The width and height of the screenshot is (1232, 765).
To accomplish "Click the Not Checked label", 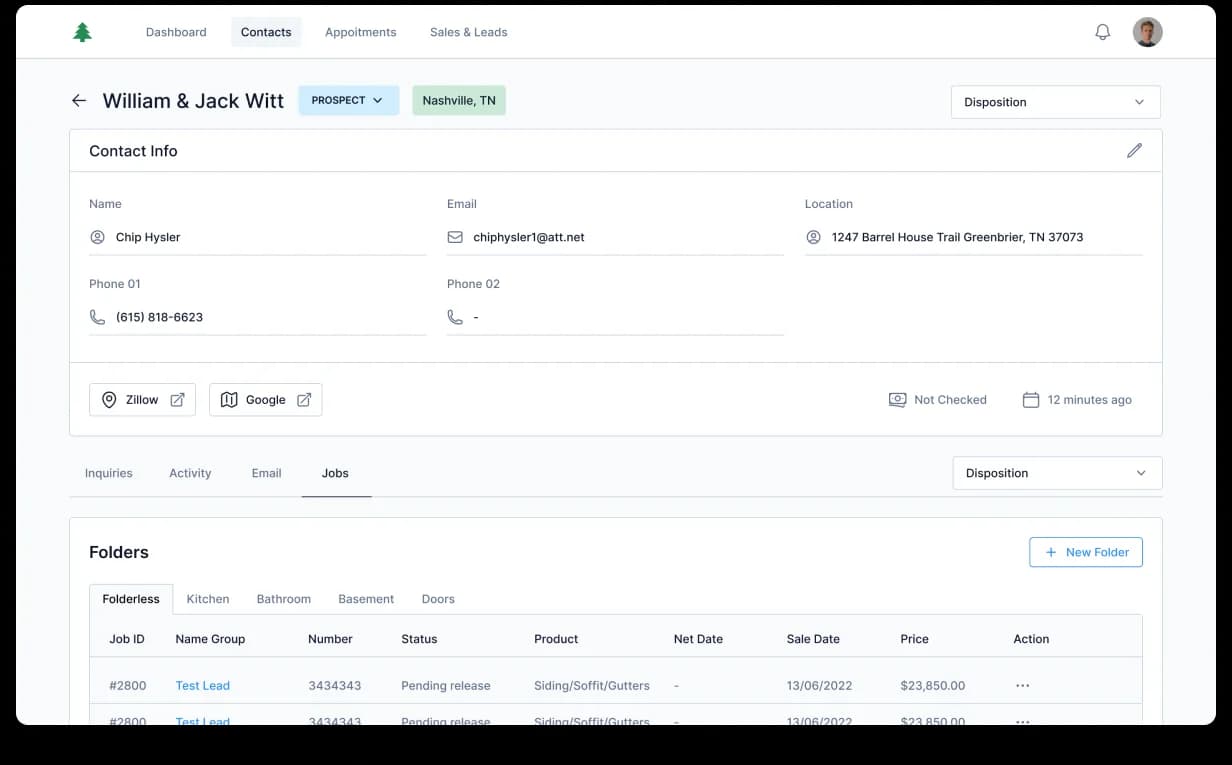I will click(x=950, y=400).
